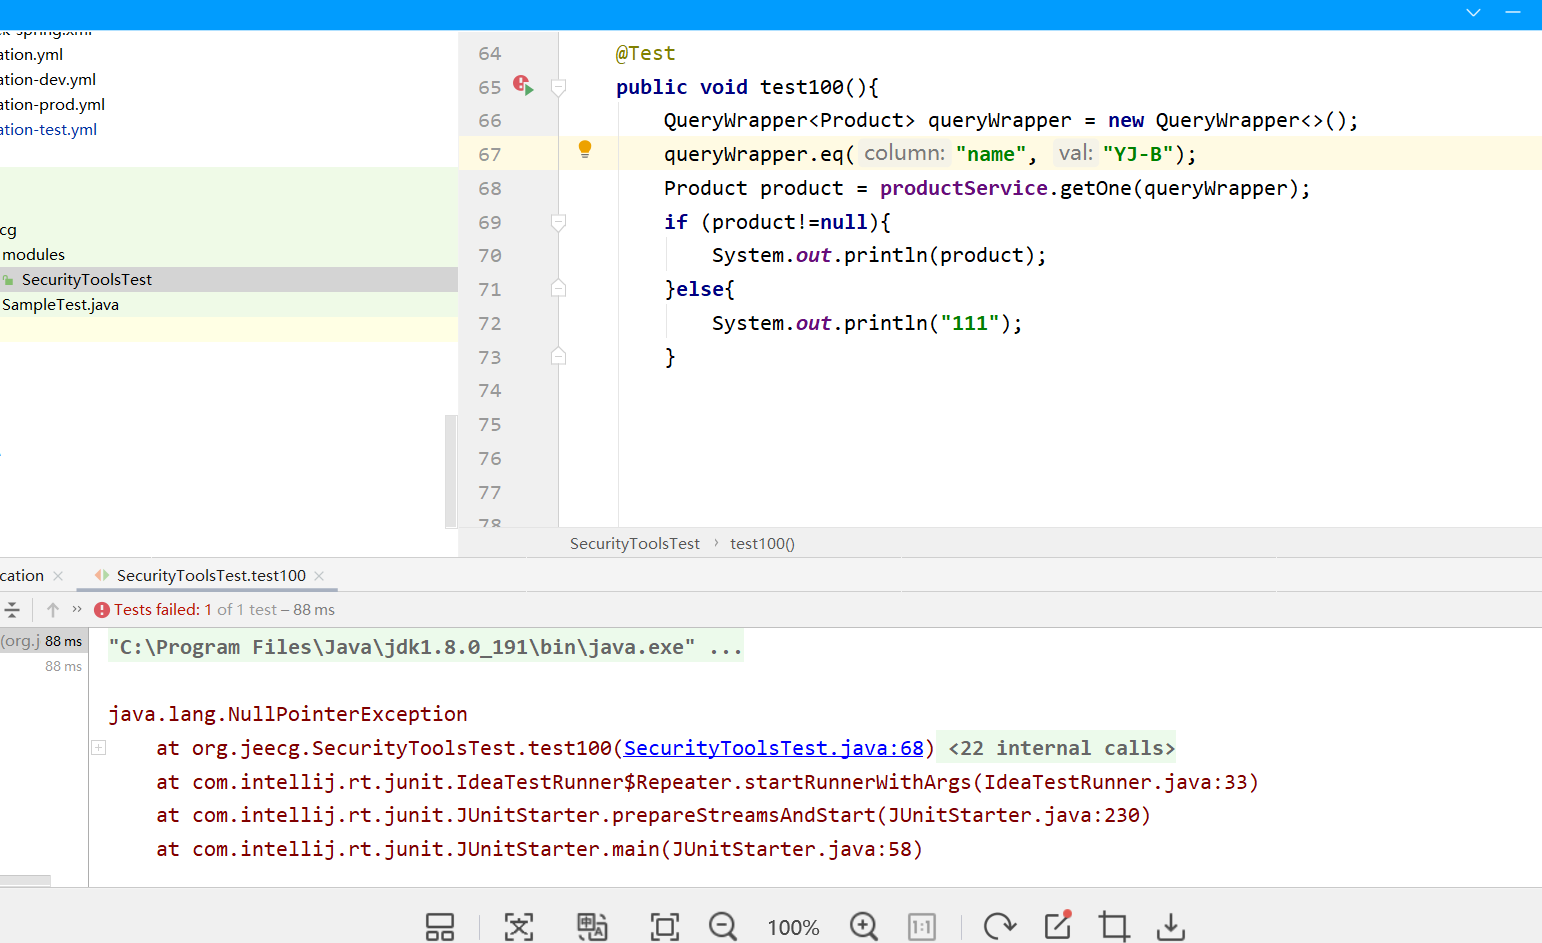Click the translate image icon
1542x943 pixels.
point(592,927)
